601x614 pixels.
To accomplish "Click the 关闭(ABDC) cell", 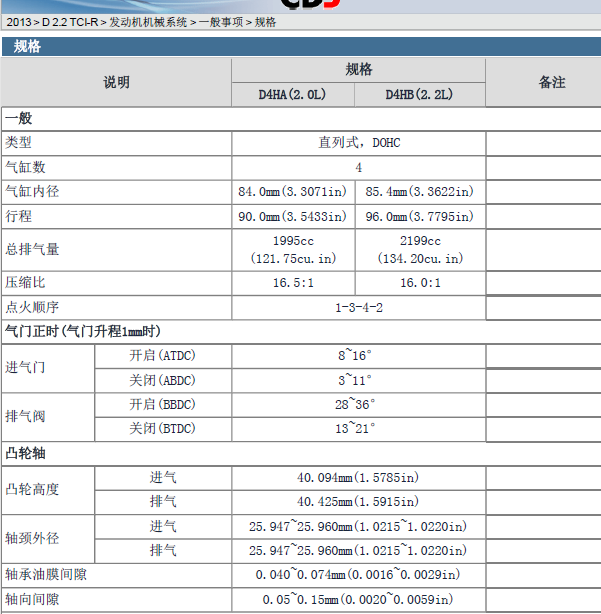I will click(x=163, y=380).
